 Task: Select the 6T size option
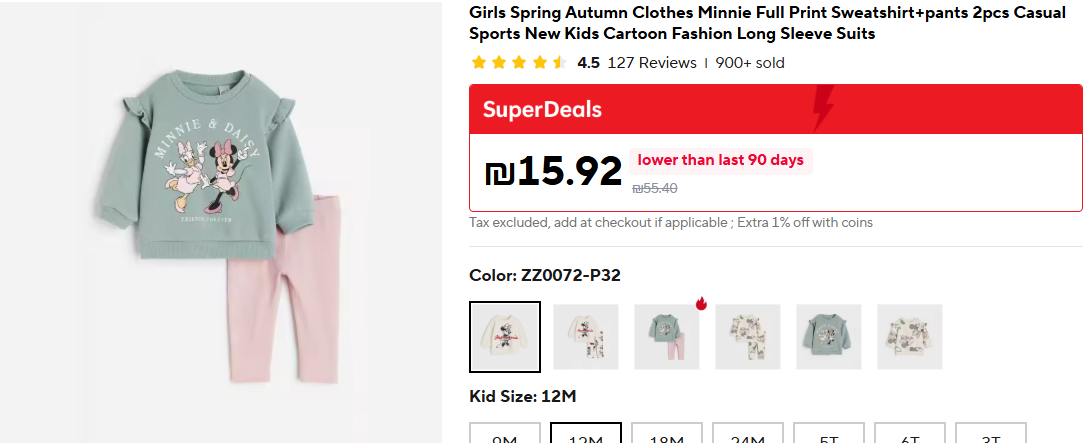pyautogui.click(x=910, y=435)
